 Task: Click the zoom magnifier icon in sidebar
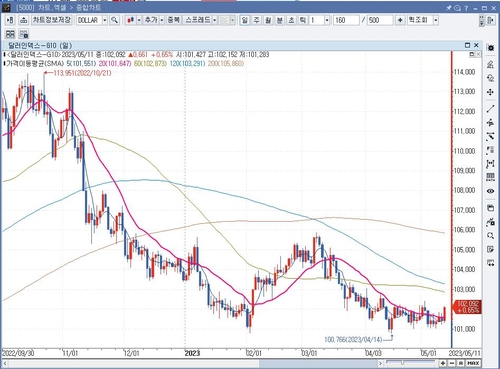click(x=490, y=236)
